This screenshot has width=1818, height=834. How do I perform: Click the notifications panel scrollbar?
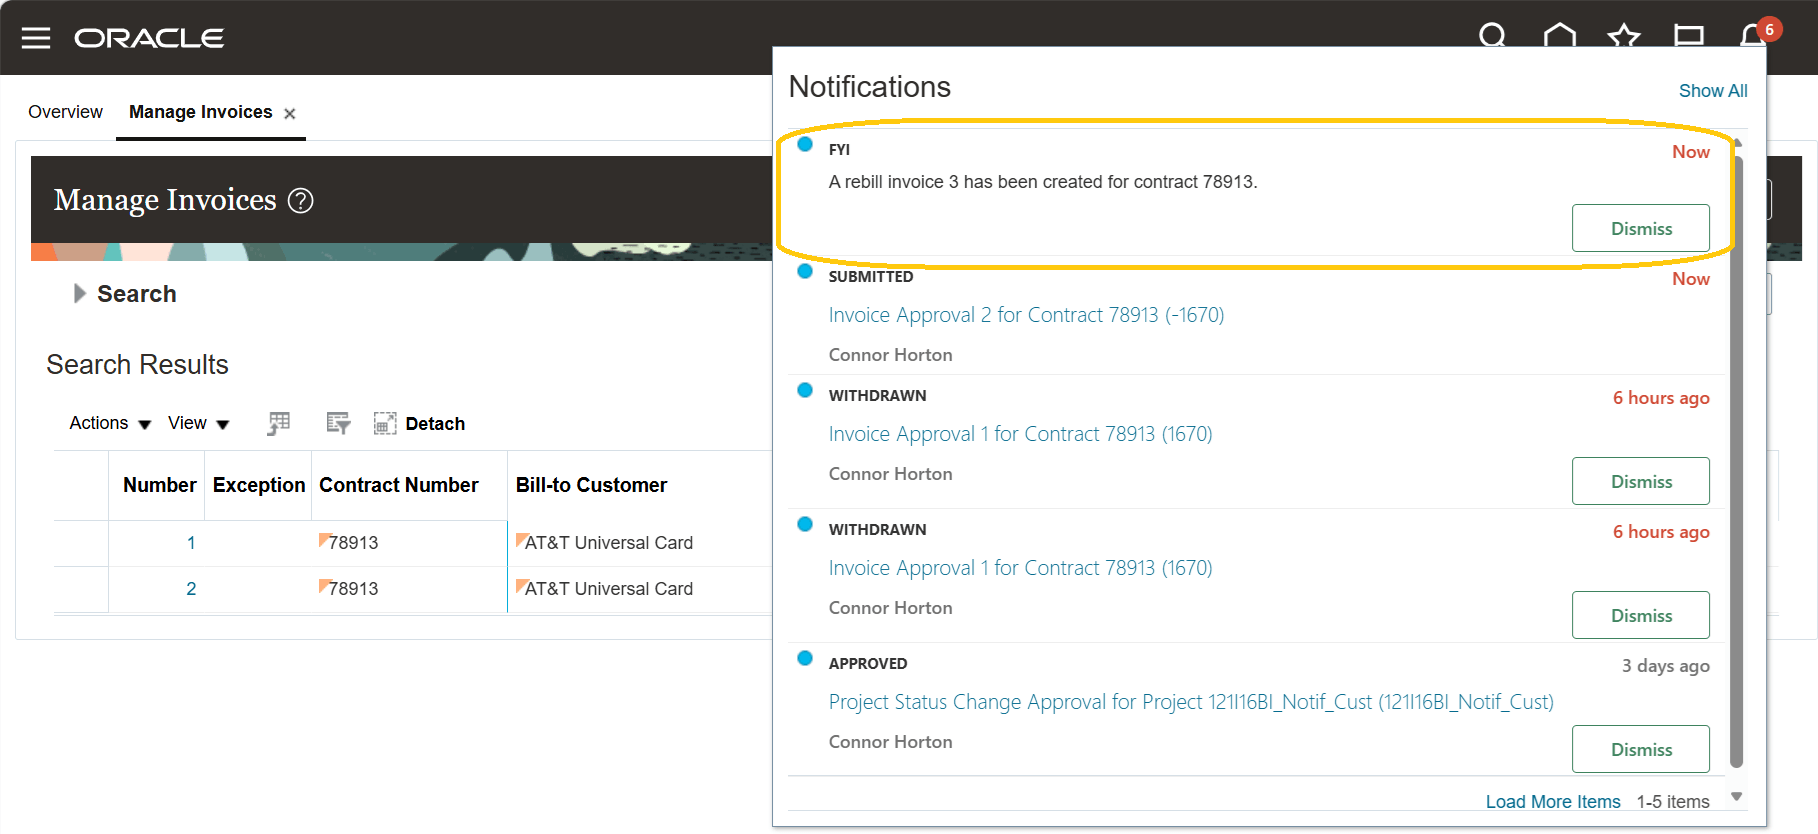pyautogui.click(x=1737, y=461)
